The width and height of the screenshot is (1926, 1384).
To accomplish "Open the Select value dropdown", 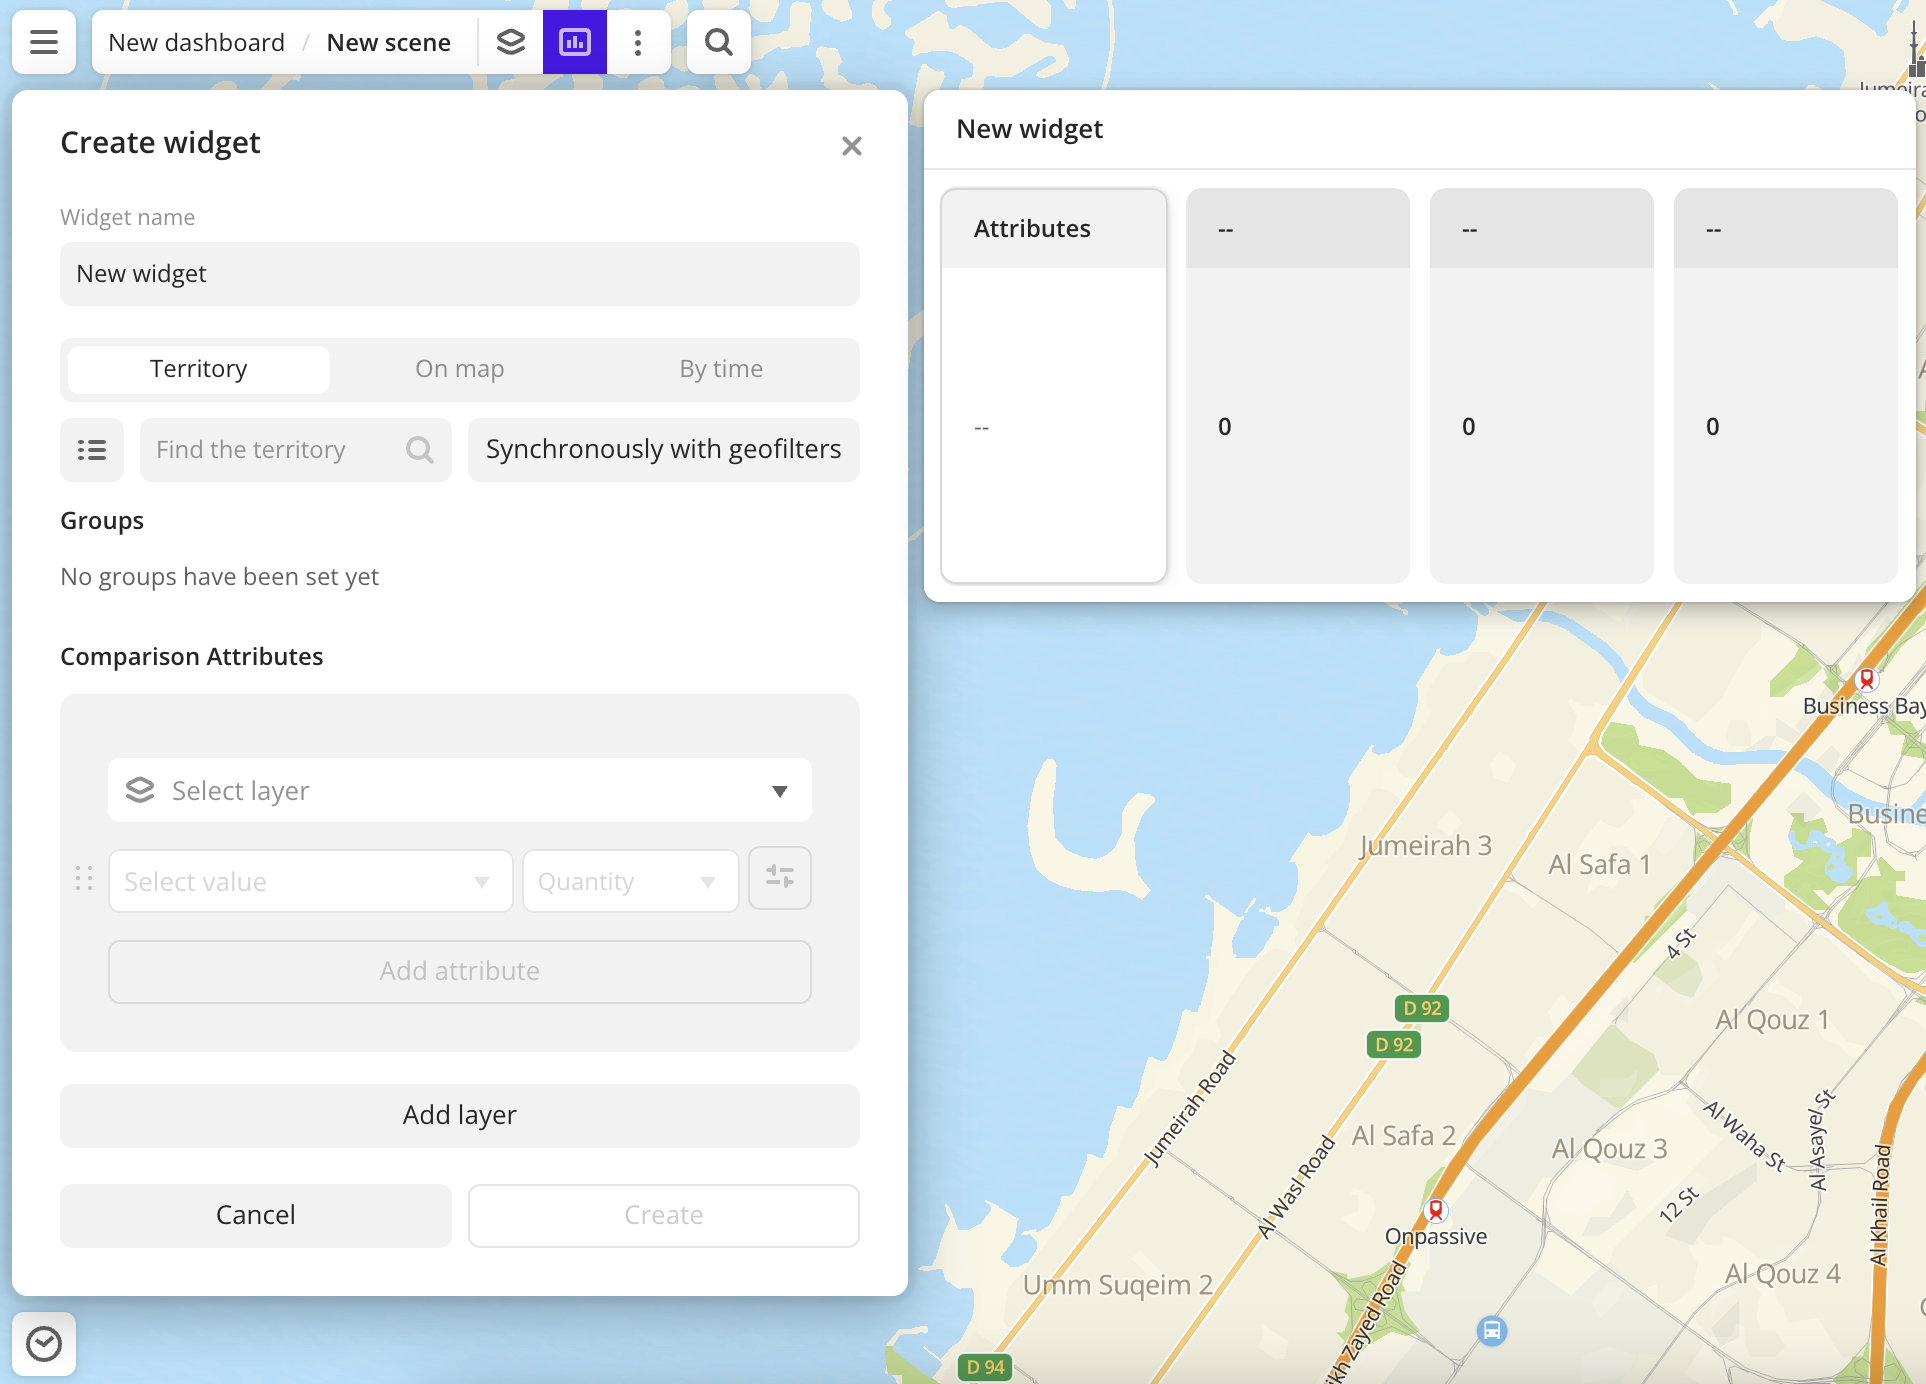I will (x=310, y=881).
